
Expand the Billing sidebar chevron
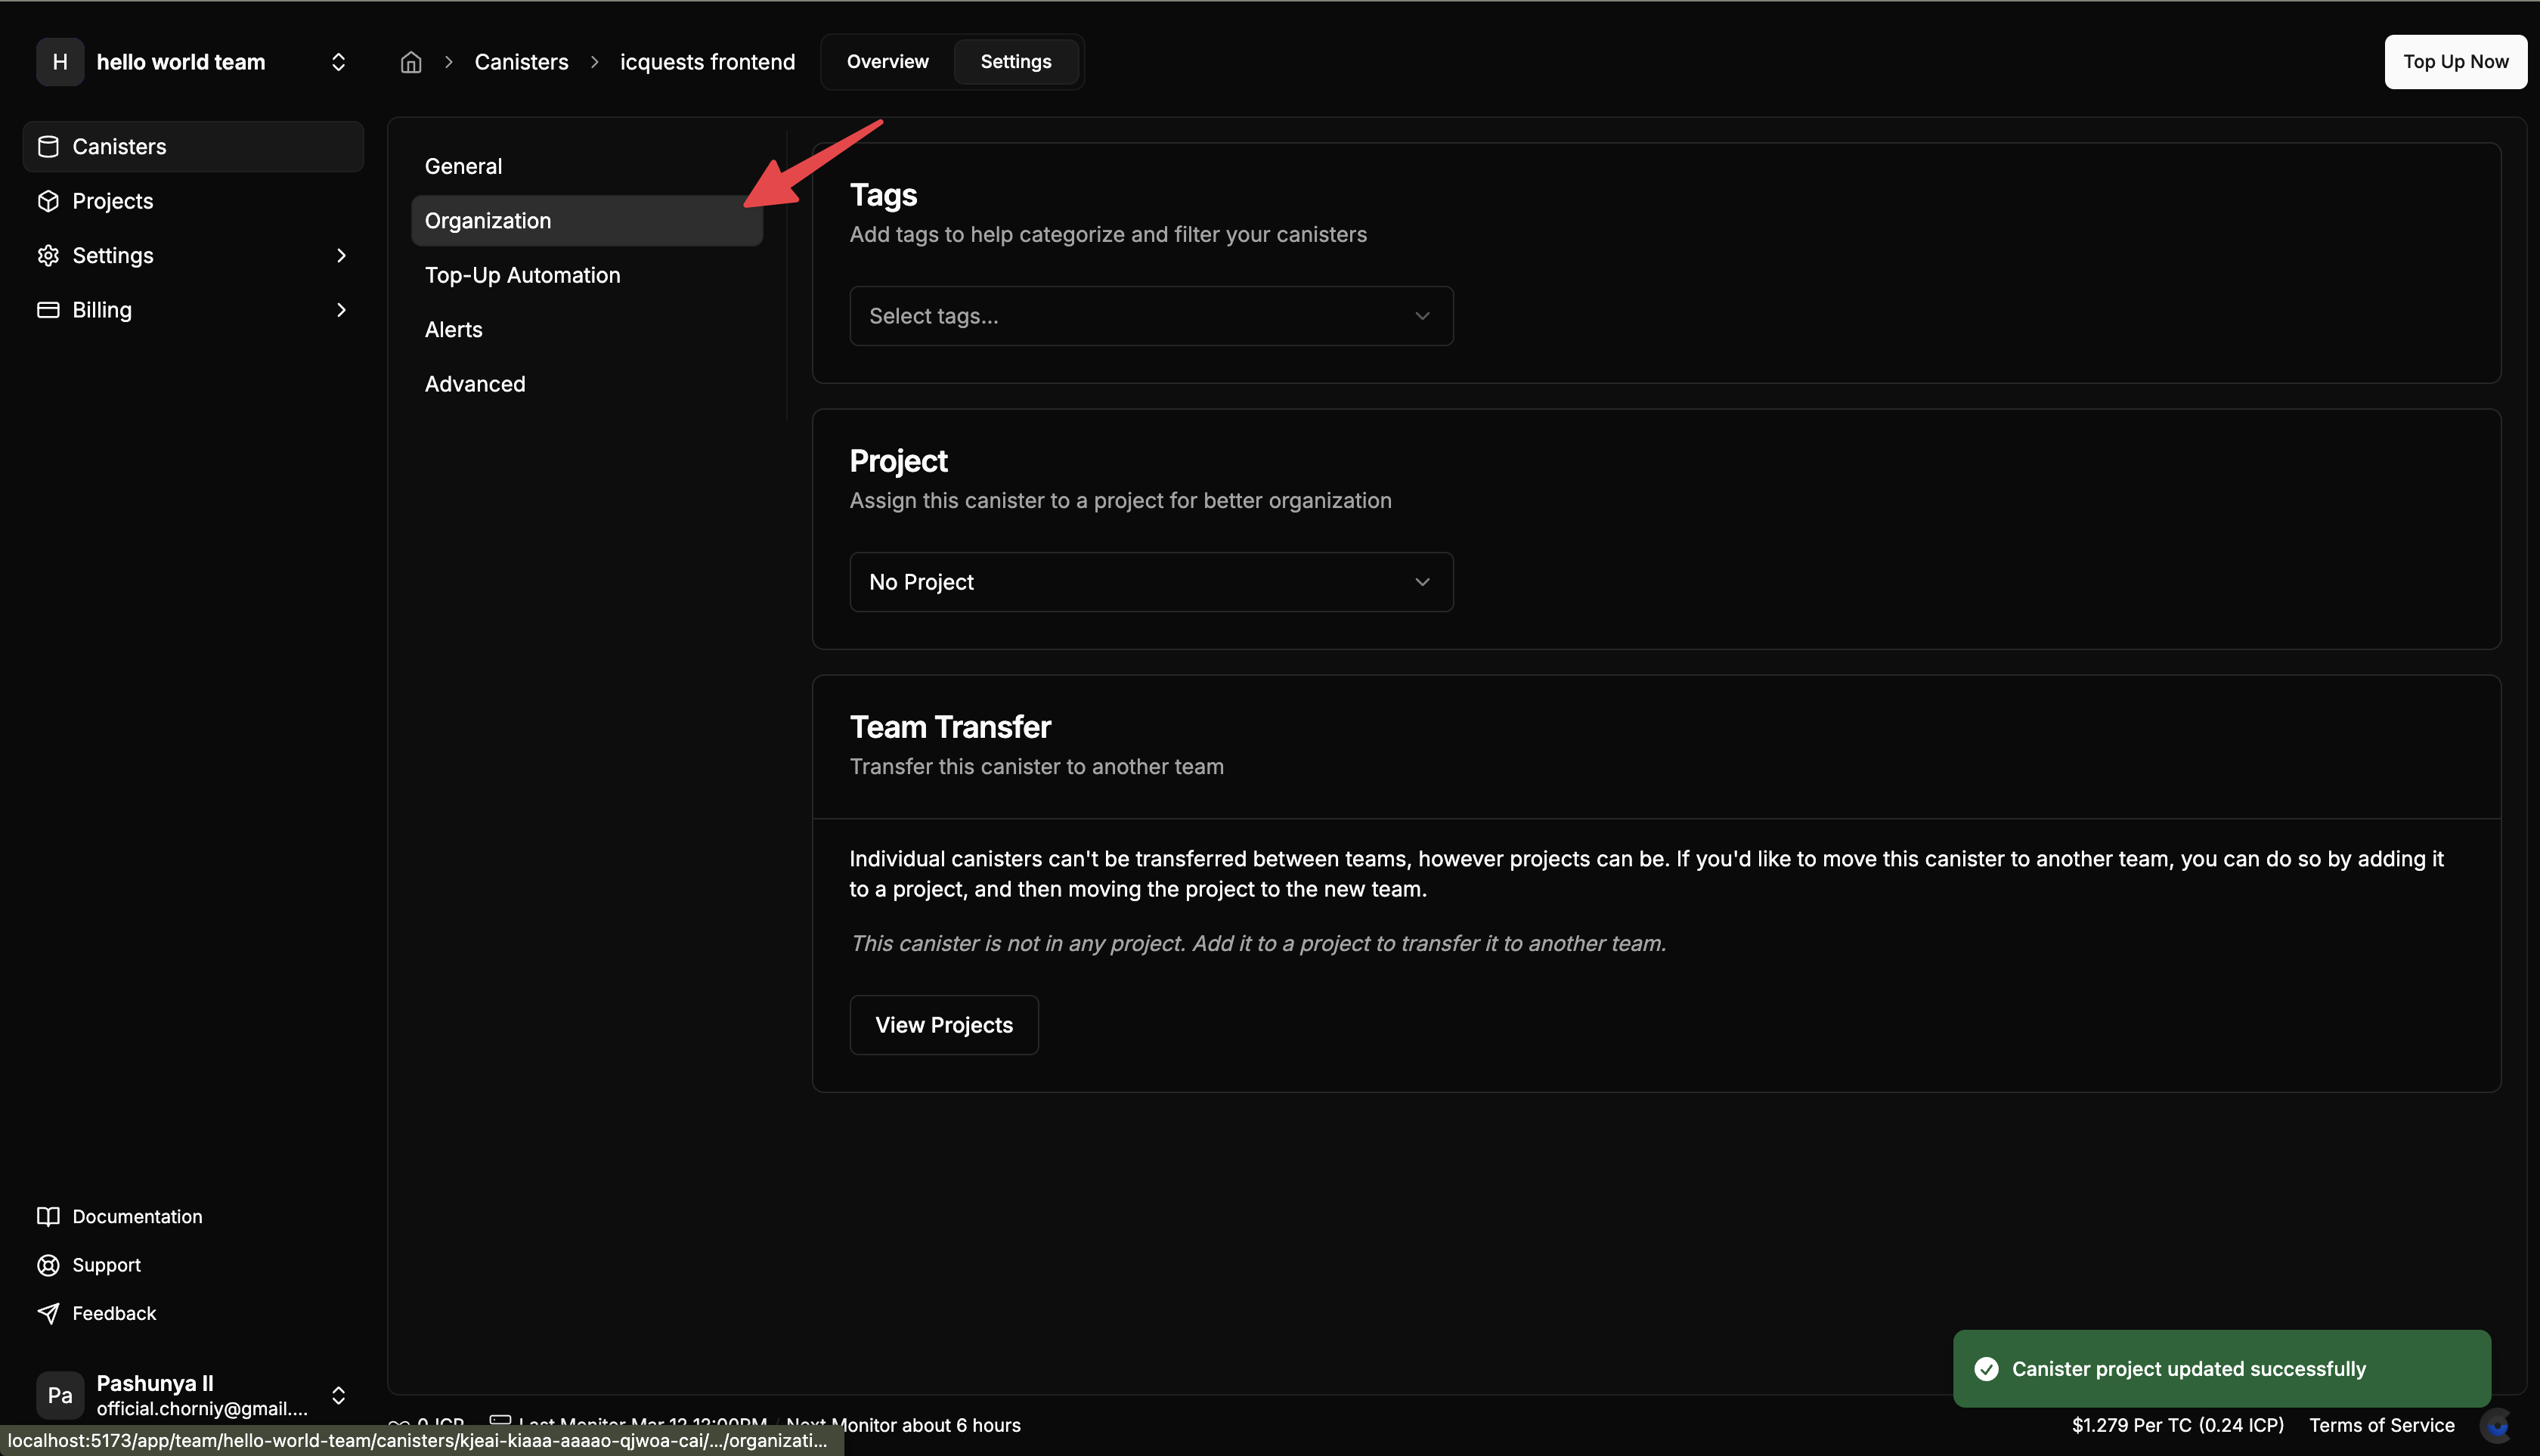(x=341, y=310)
